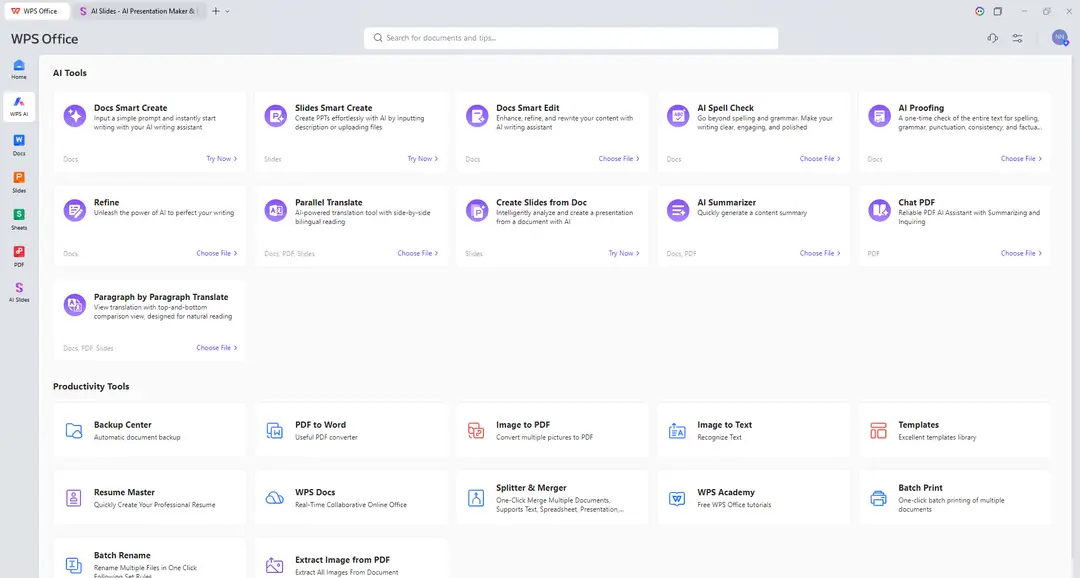Open Sheets from the sidebar
This screenshot has height=578, width=1080.
point(19,219)
